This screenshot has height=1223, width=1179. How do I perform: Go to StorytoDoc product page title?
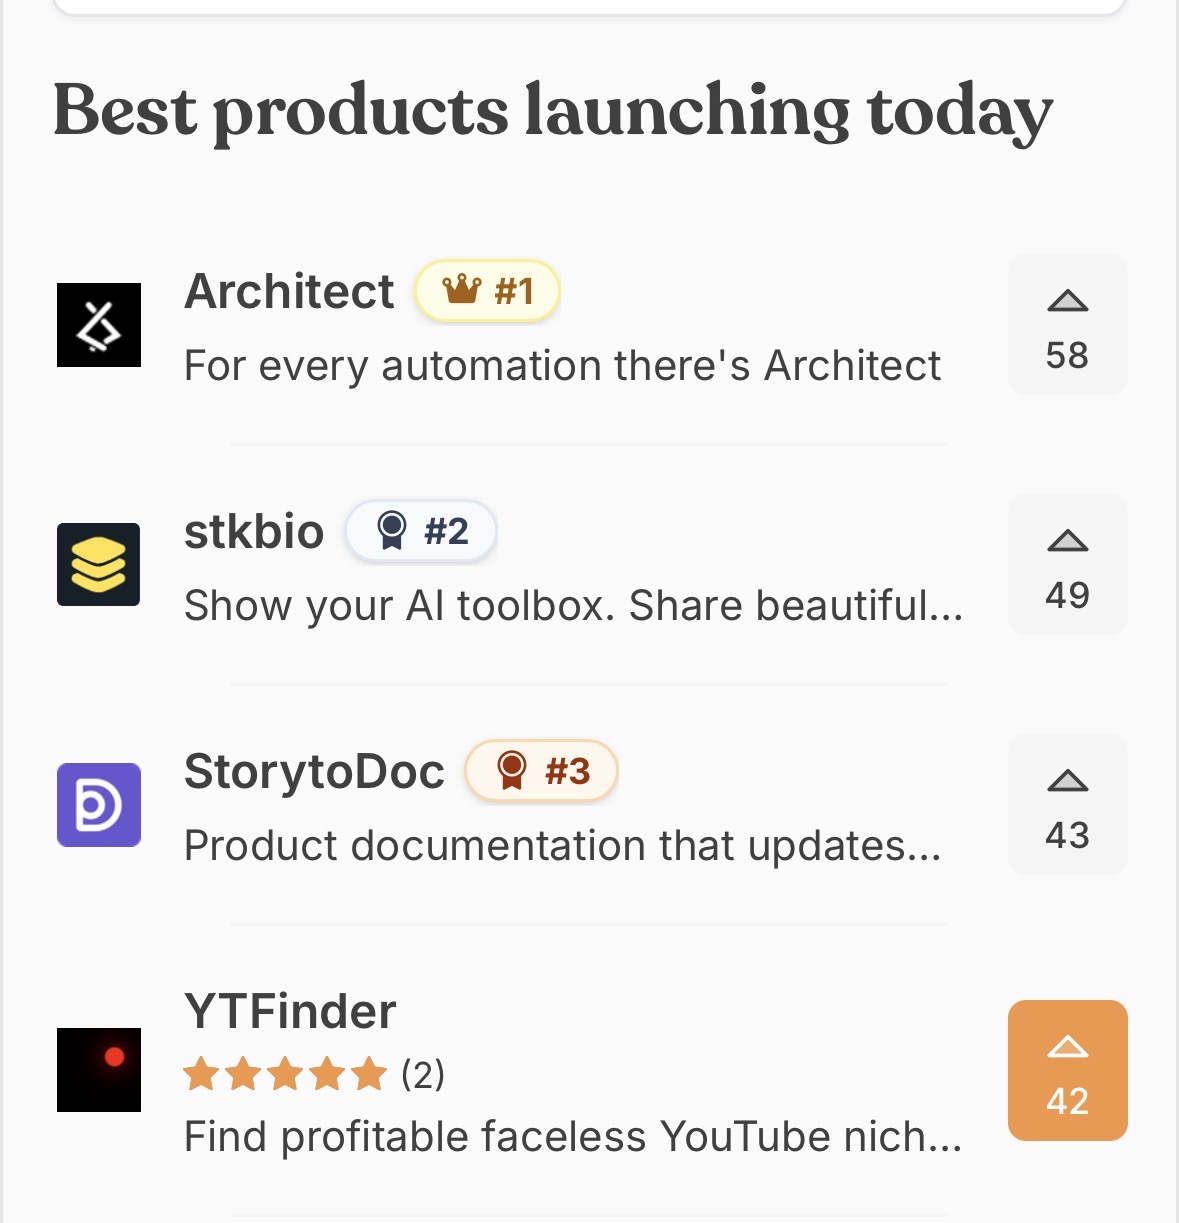click(314, 772)
